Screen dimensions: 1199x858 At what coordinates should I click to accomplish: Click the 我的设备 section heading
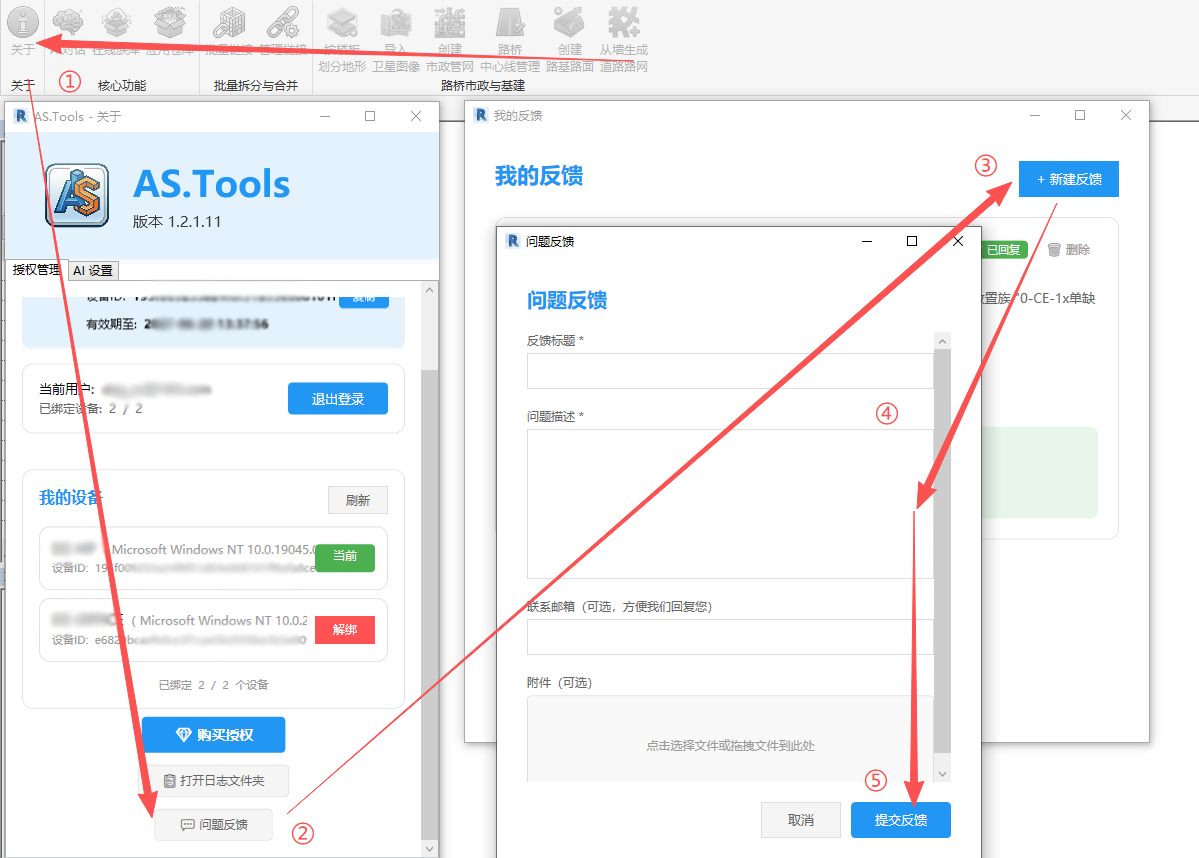click(70, 498)
